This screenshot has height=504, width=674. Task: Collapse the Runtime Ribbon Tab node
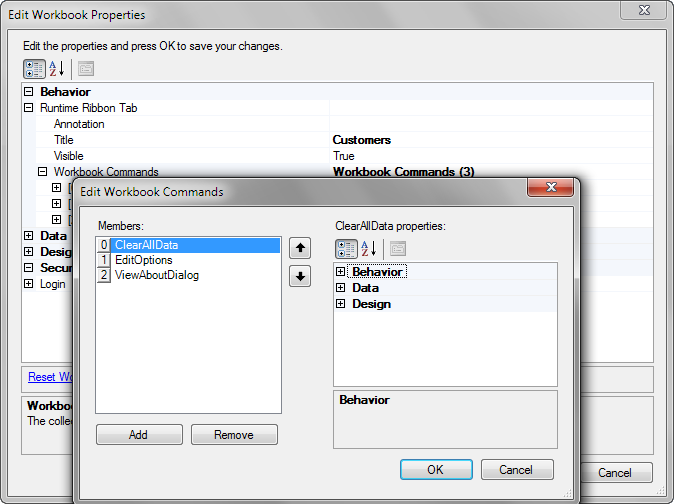[x=28, y=107]
